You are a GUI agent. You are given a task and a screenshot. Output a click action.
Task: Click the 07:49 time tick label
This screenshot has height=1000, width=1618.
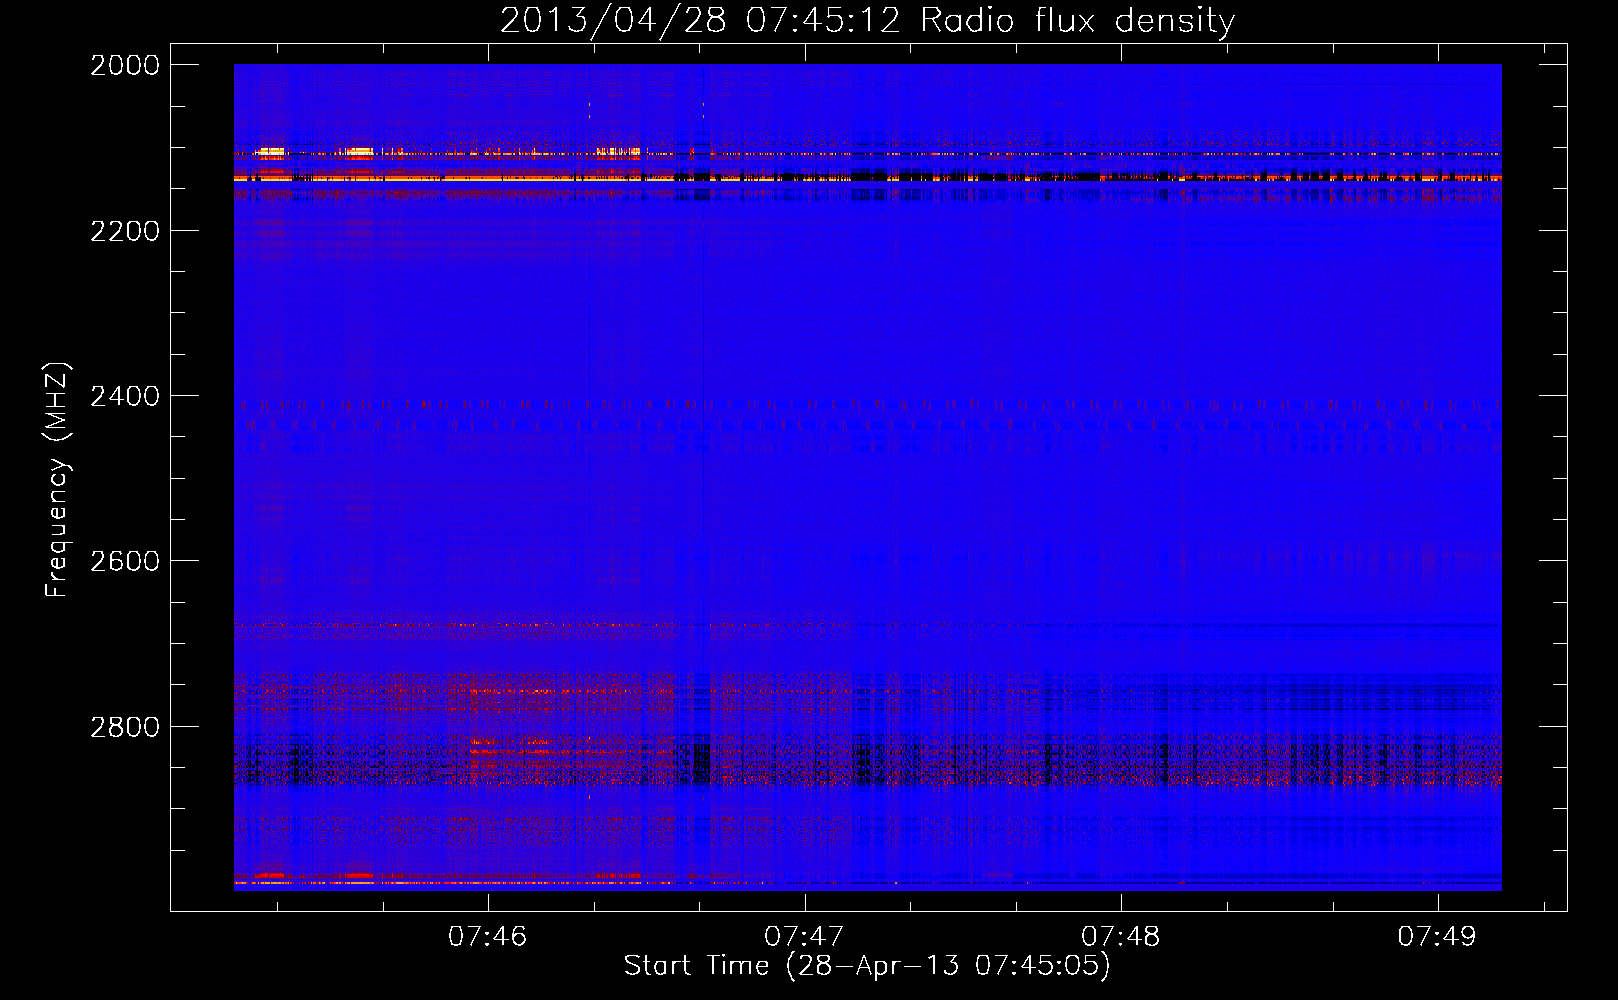tap(1437, 937)
